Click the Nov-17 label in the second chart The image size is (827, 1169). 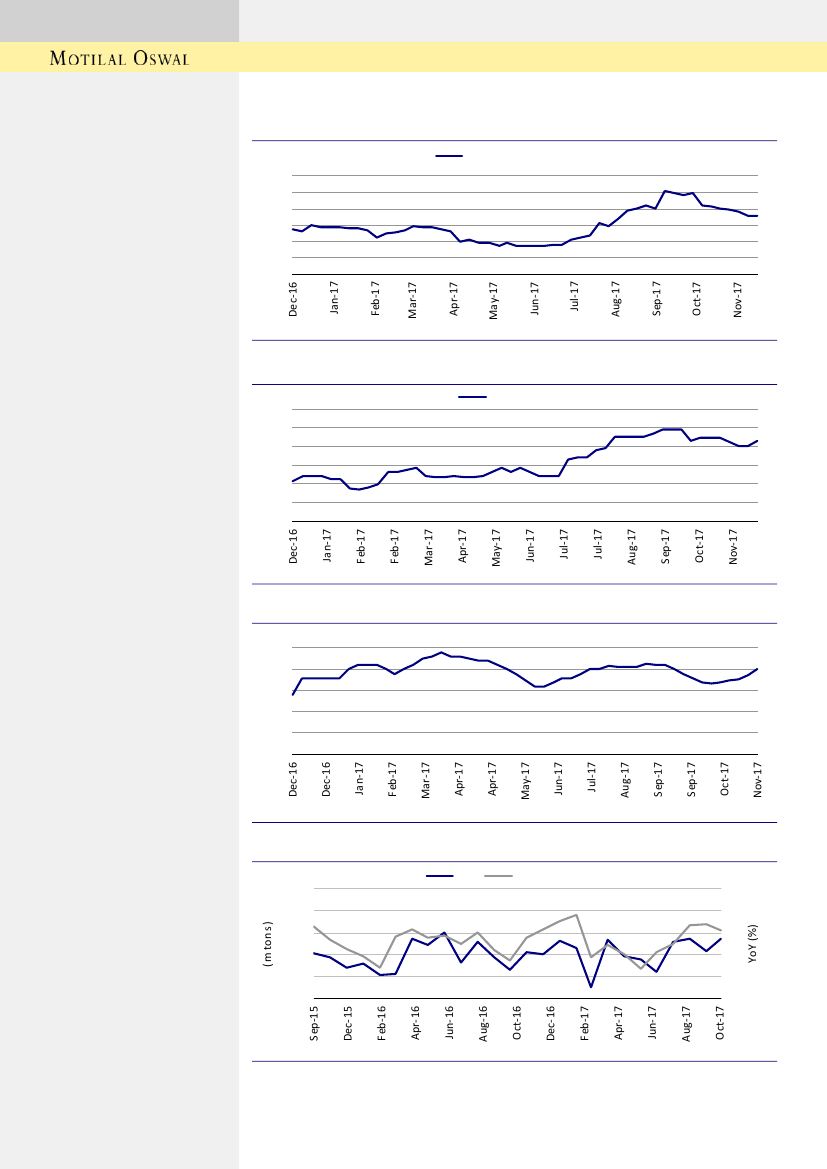(733, 546)
